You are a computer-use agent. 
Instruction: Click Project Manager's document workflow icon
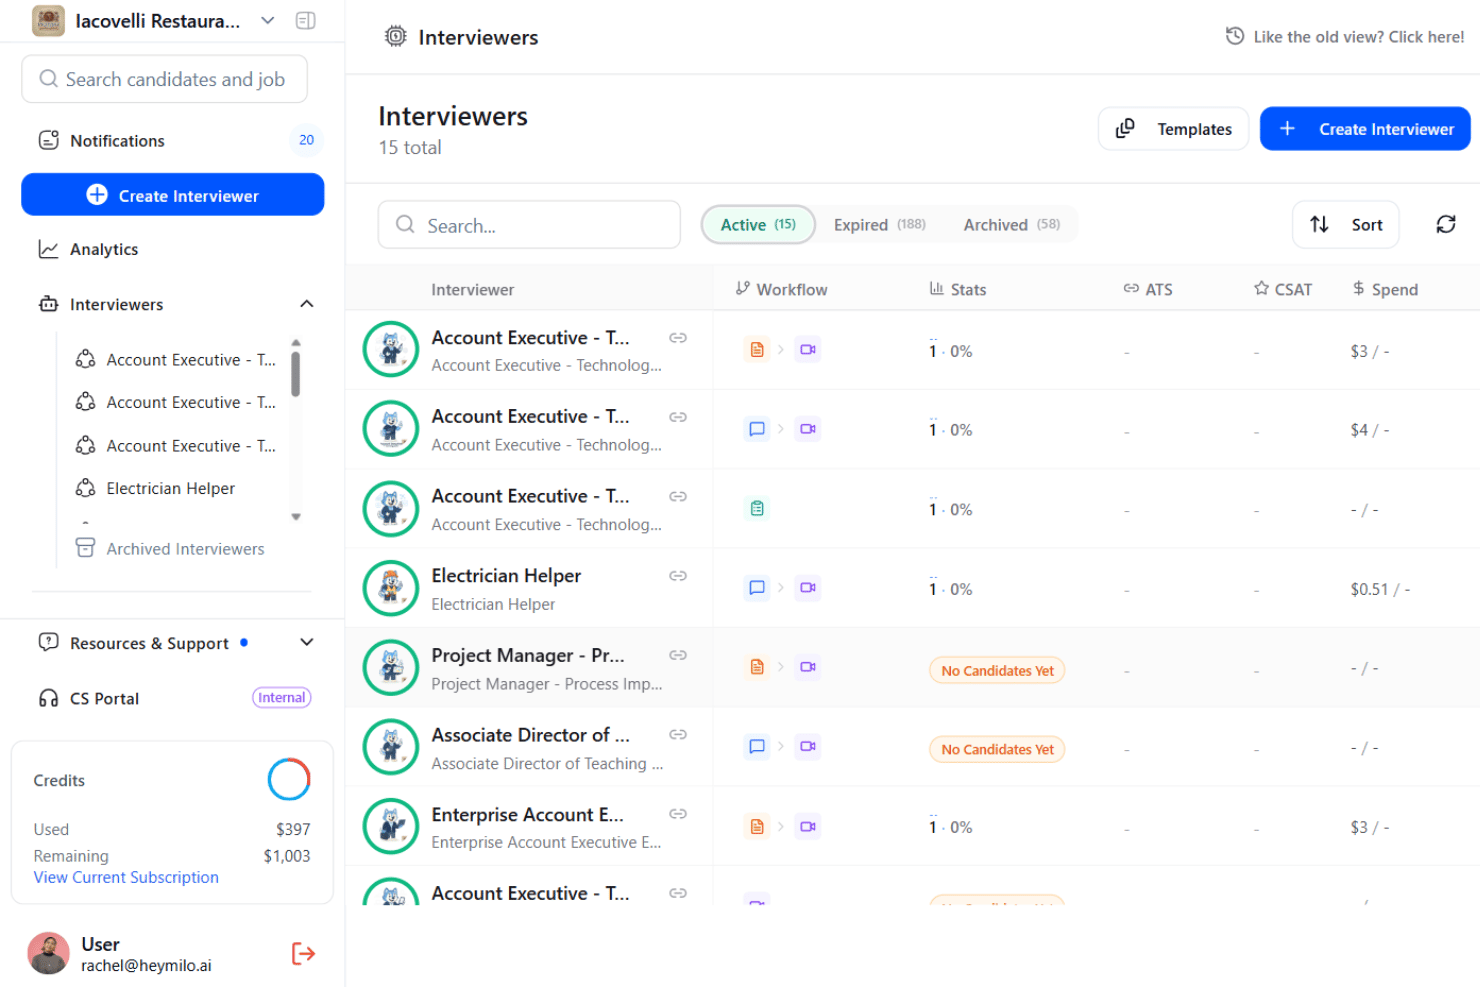[x=757, y=667]
